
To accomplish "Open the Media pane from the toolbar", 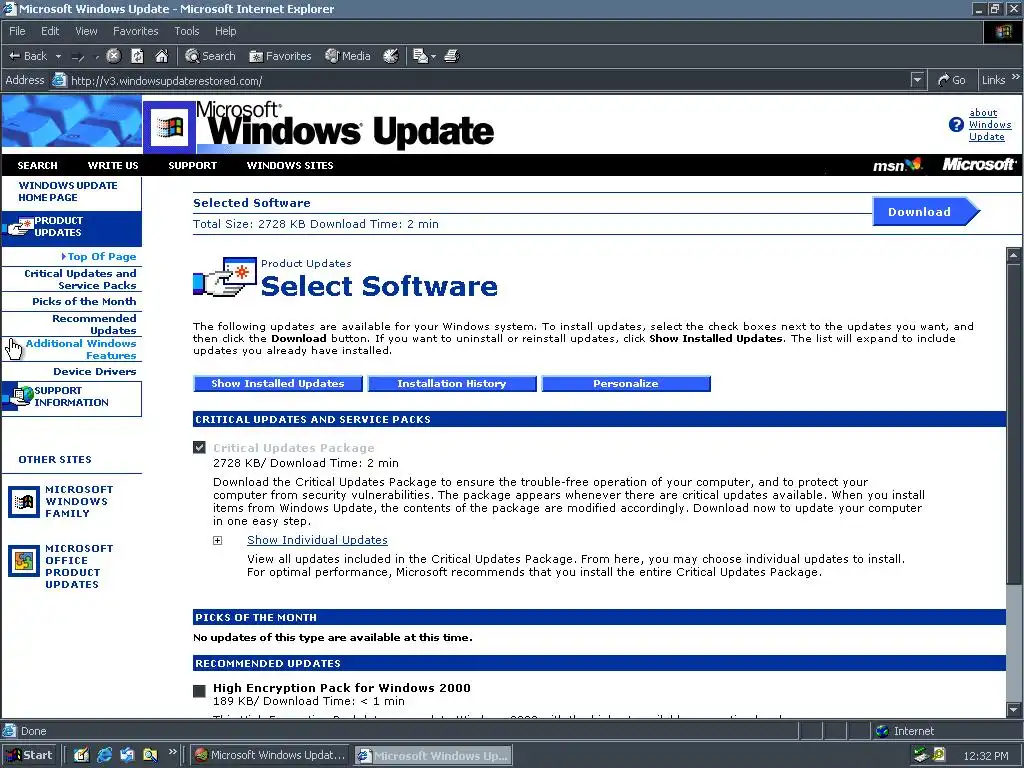I will 348,56.
